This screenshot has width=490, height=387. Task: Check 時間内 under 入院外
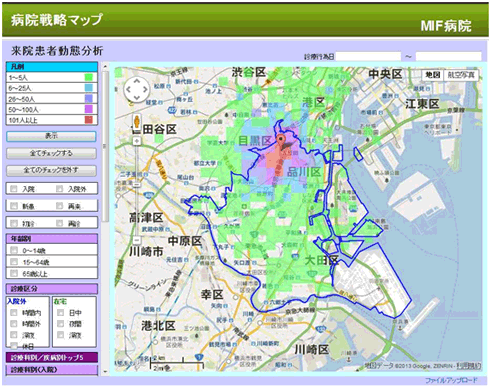coord(14,313)
